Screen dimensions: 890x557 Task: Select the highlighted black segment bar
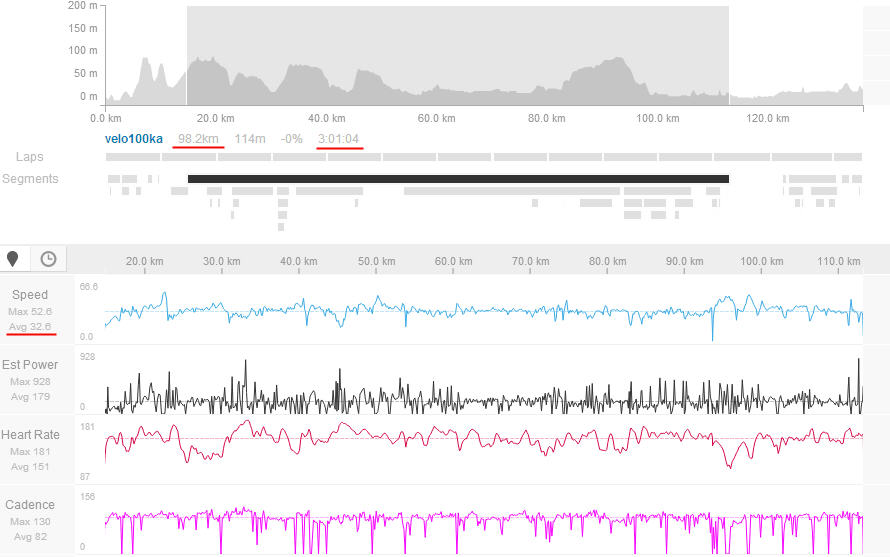pos(458,179)
